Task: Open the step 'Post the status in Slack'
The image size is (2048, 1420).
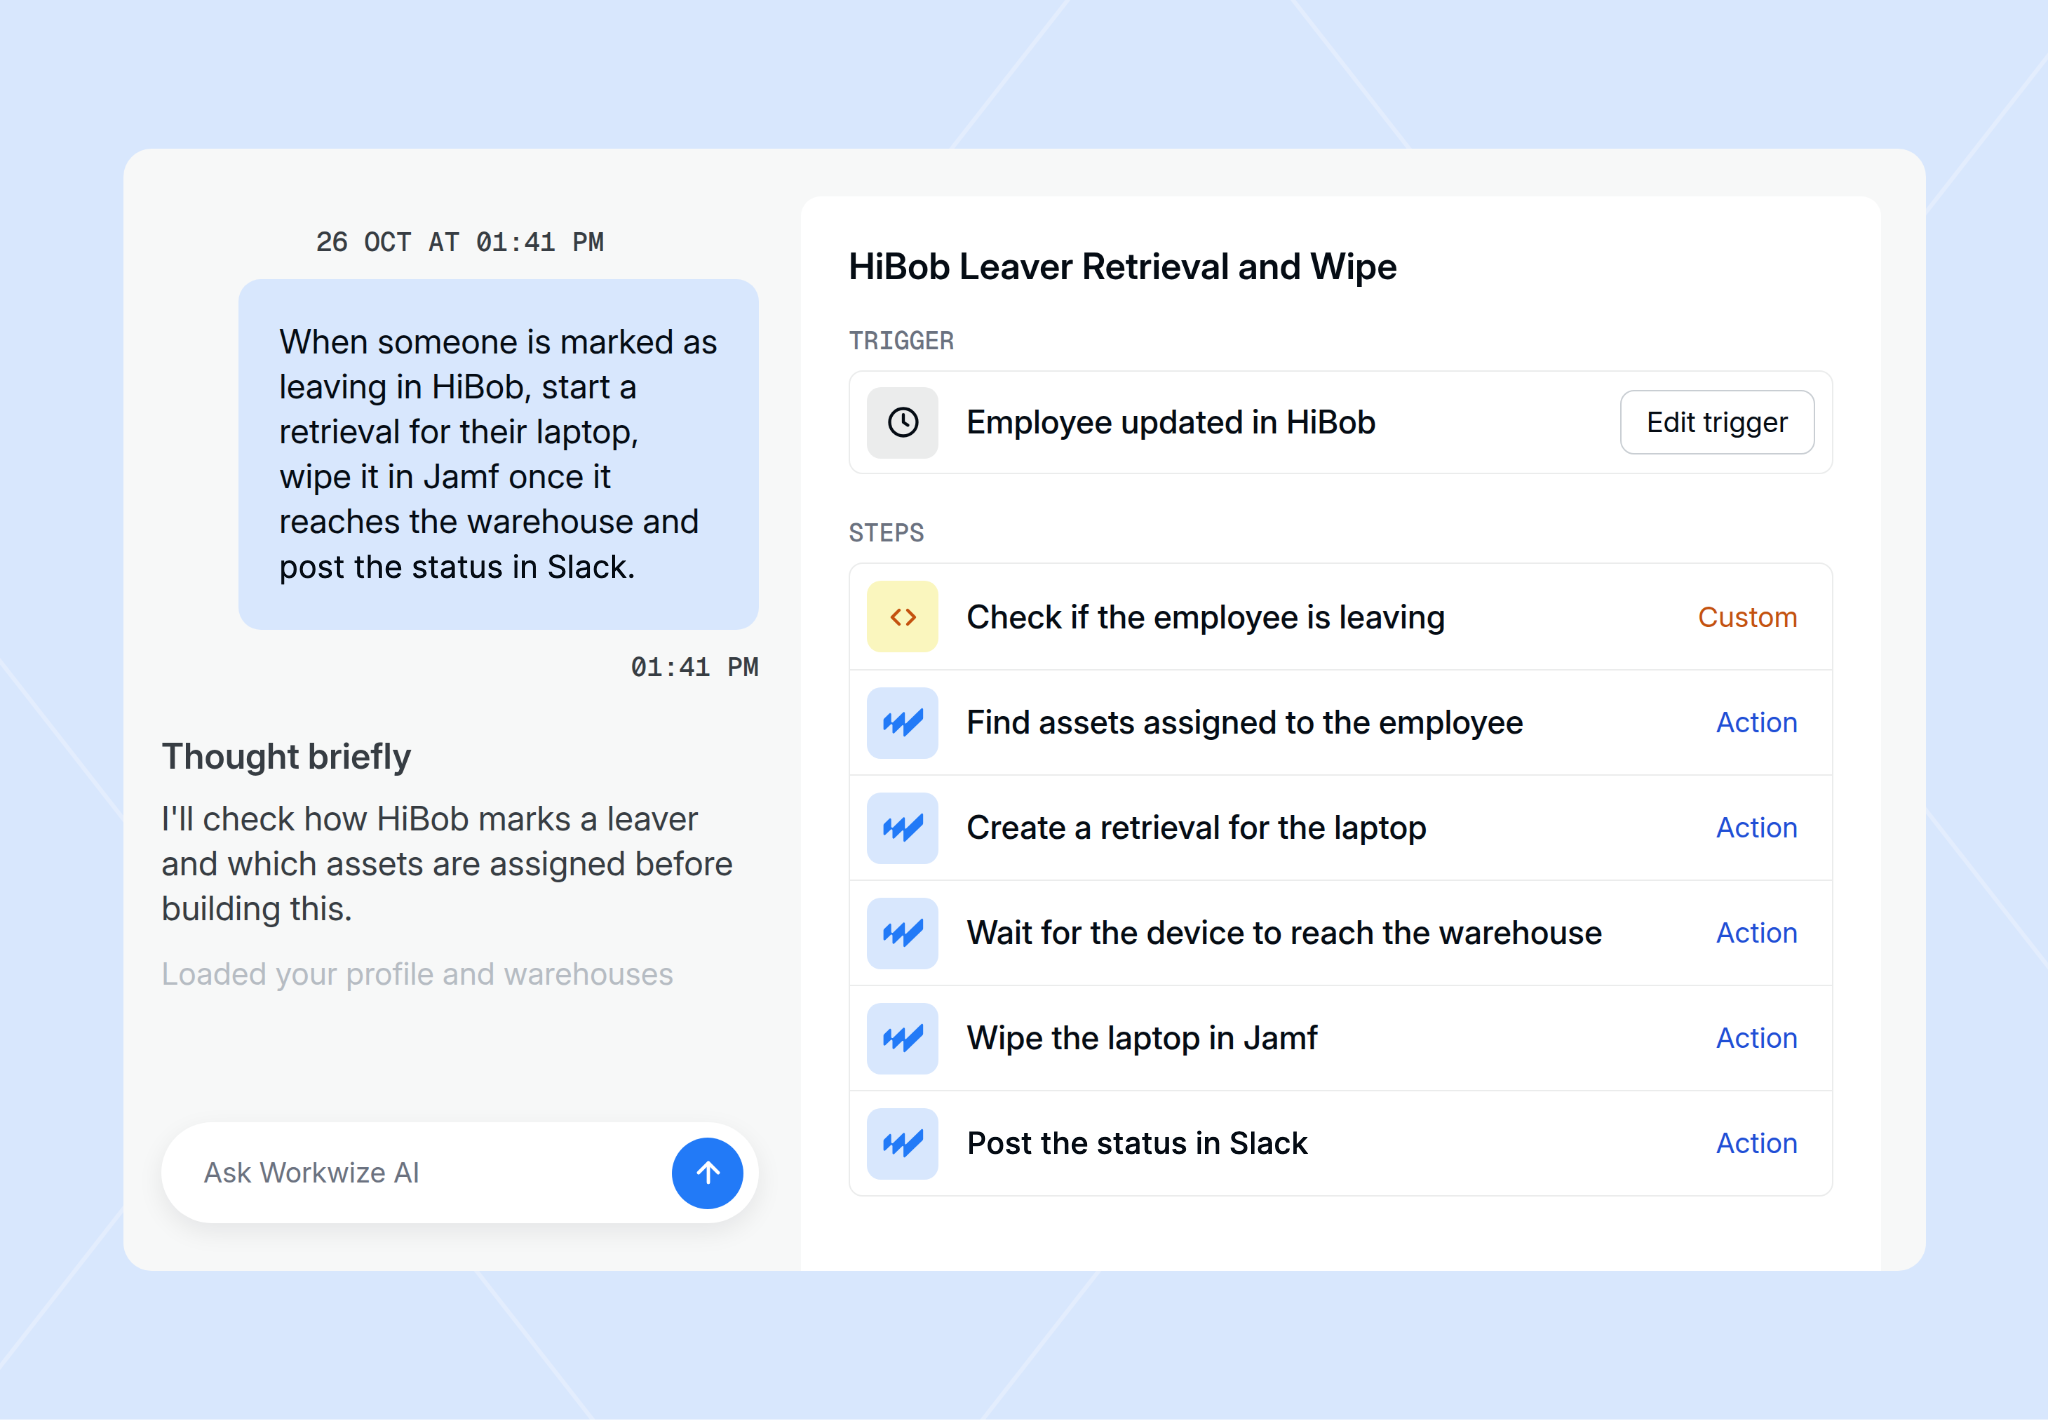Action: point(1340,1143)
